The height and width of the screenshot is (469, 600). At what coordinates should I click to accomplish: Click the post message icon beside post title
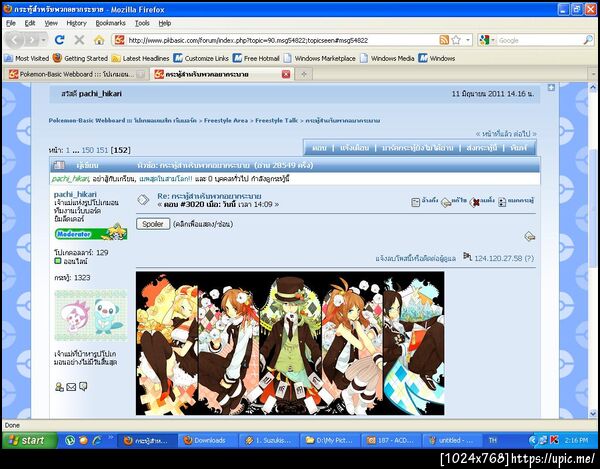[143, 200]
